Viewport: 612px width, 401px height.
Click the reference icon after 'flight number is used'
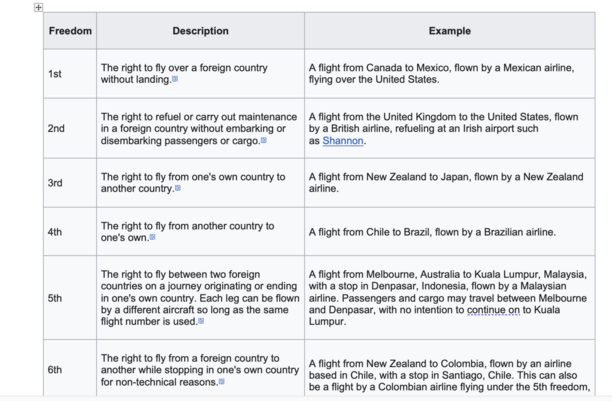click(201, 321)
